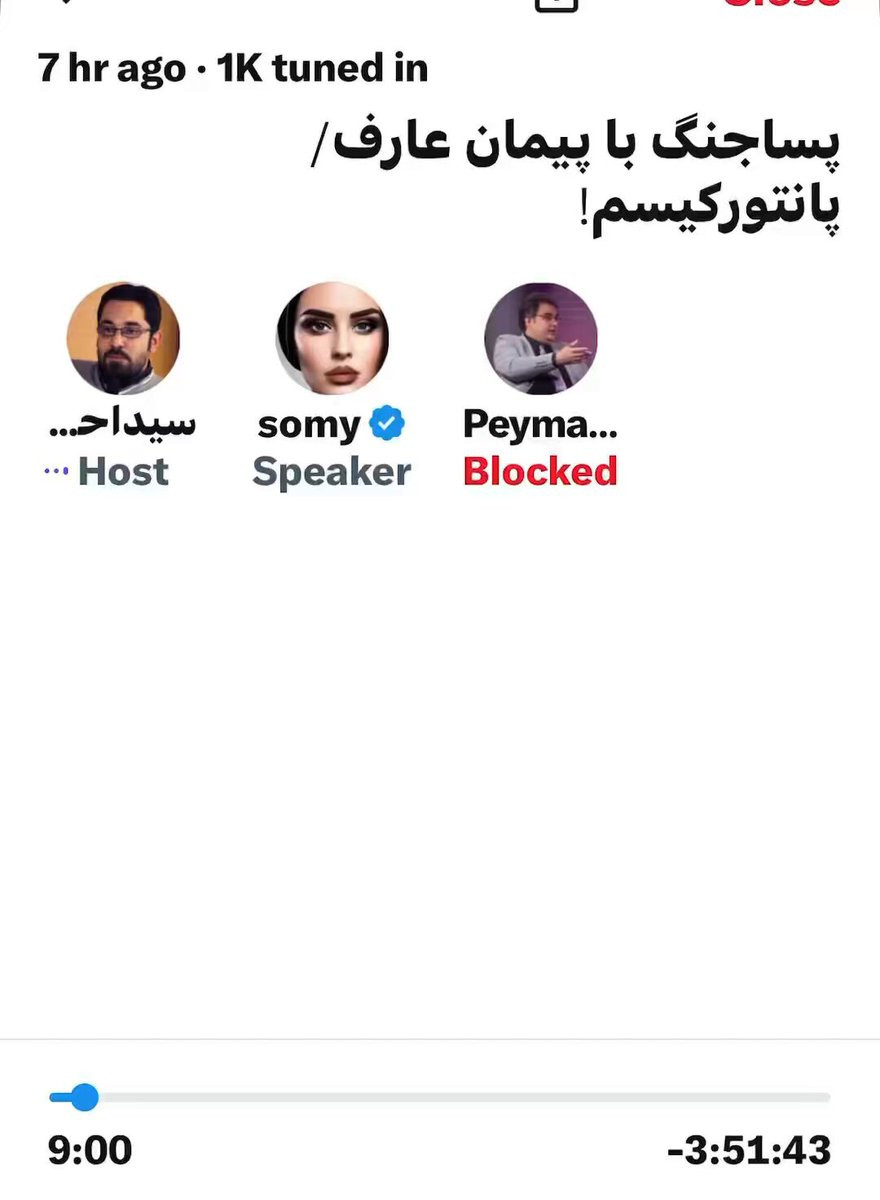880x1200 pixels.
Task: Open the three-dot options beside Host
Action: pyautogui.click(x=55, y=472)
